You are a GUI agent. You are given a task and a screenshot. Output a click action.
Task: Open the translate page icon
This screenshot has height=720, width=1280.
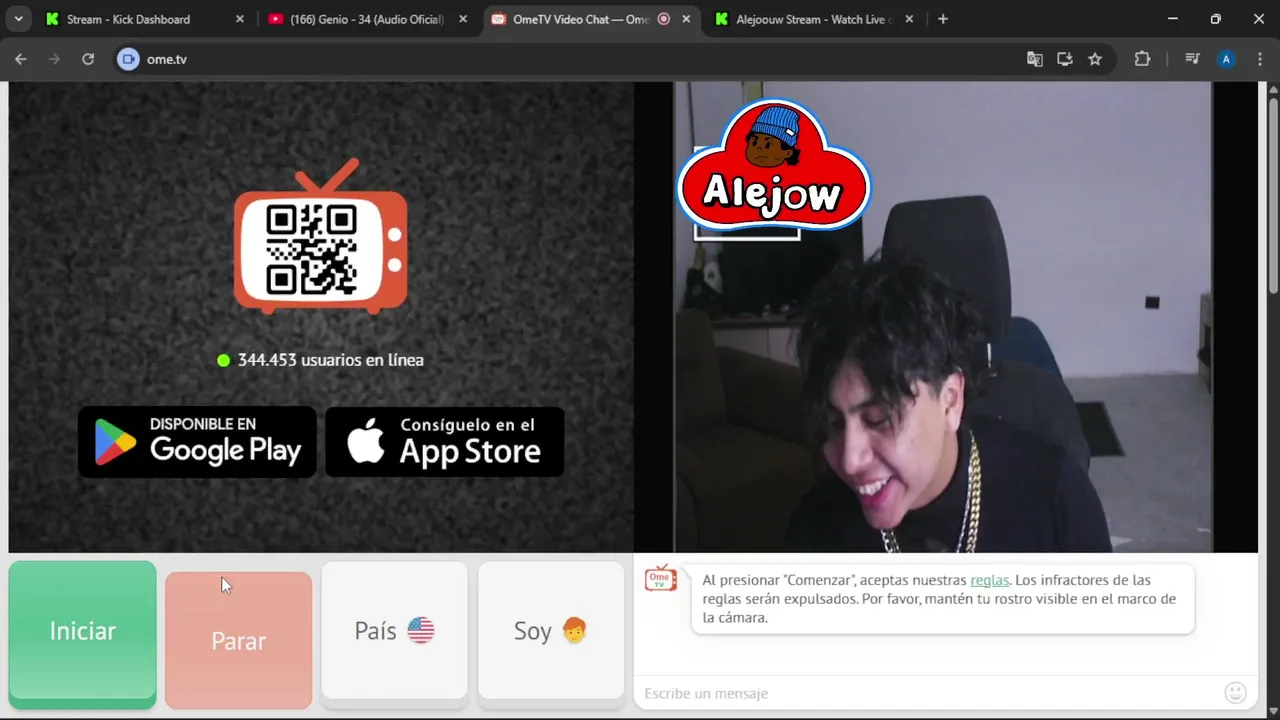1035,59
